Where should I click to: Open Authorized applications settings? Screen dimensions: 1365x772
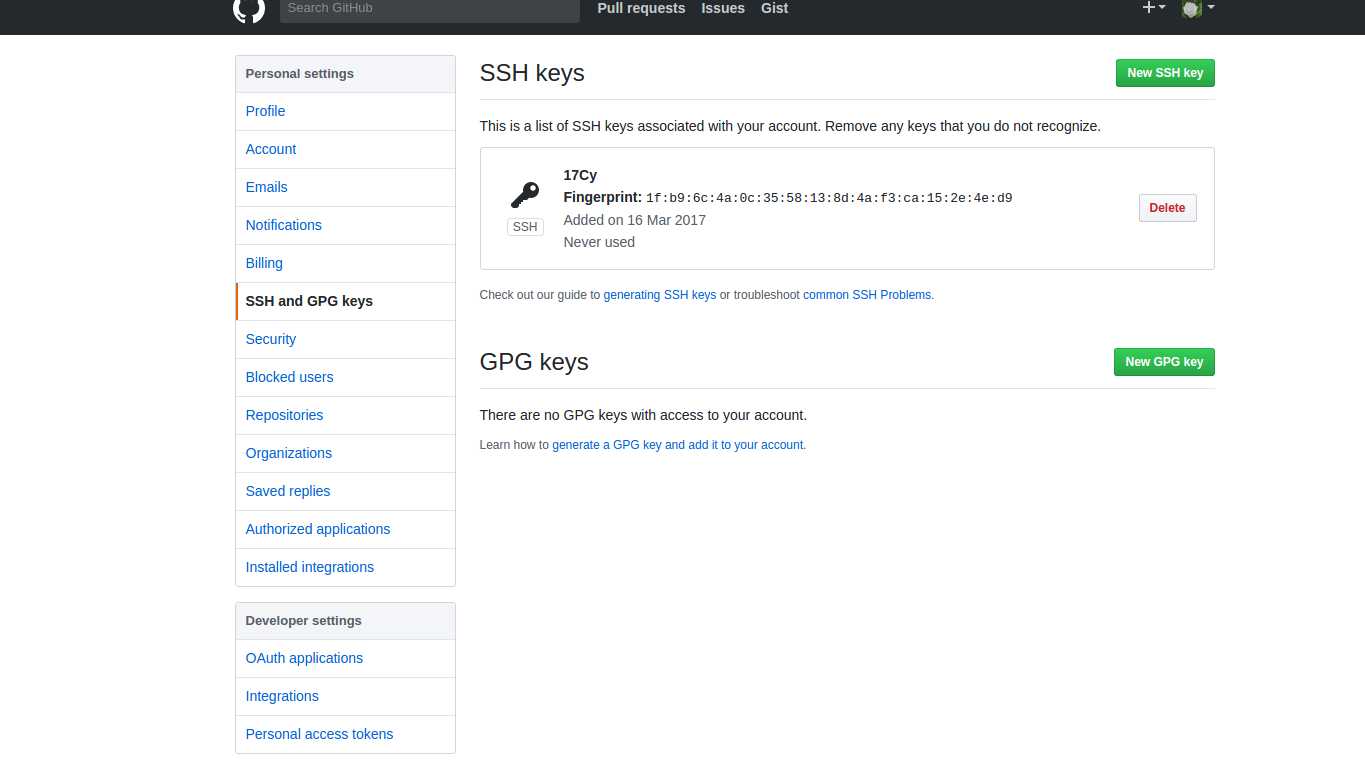[x=345, y=529]
